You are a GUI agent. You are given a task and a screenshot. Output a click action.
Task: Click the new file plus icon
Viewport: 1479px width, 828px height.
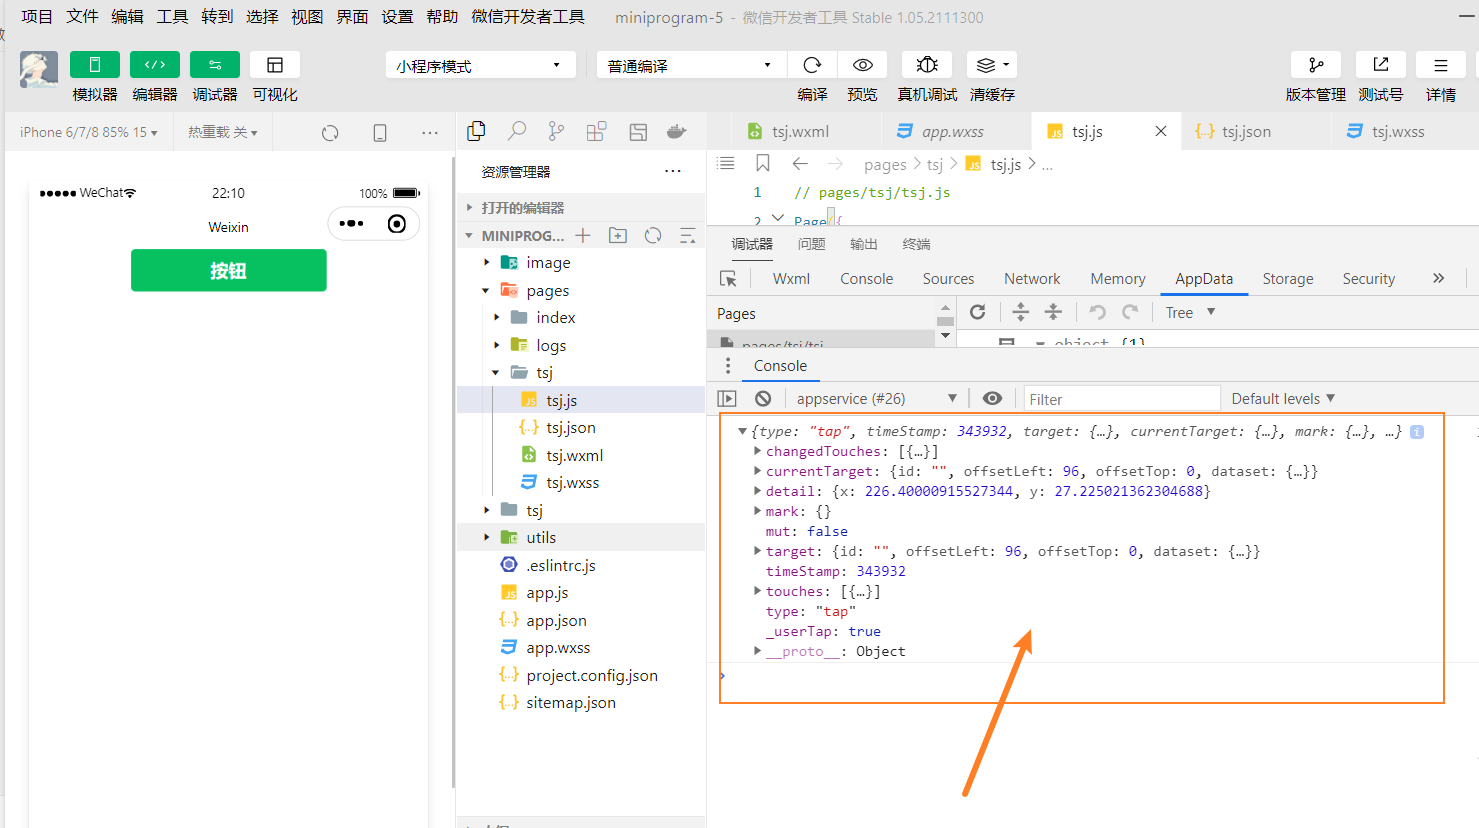(583, 236)
